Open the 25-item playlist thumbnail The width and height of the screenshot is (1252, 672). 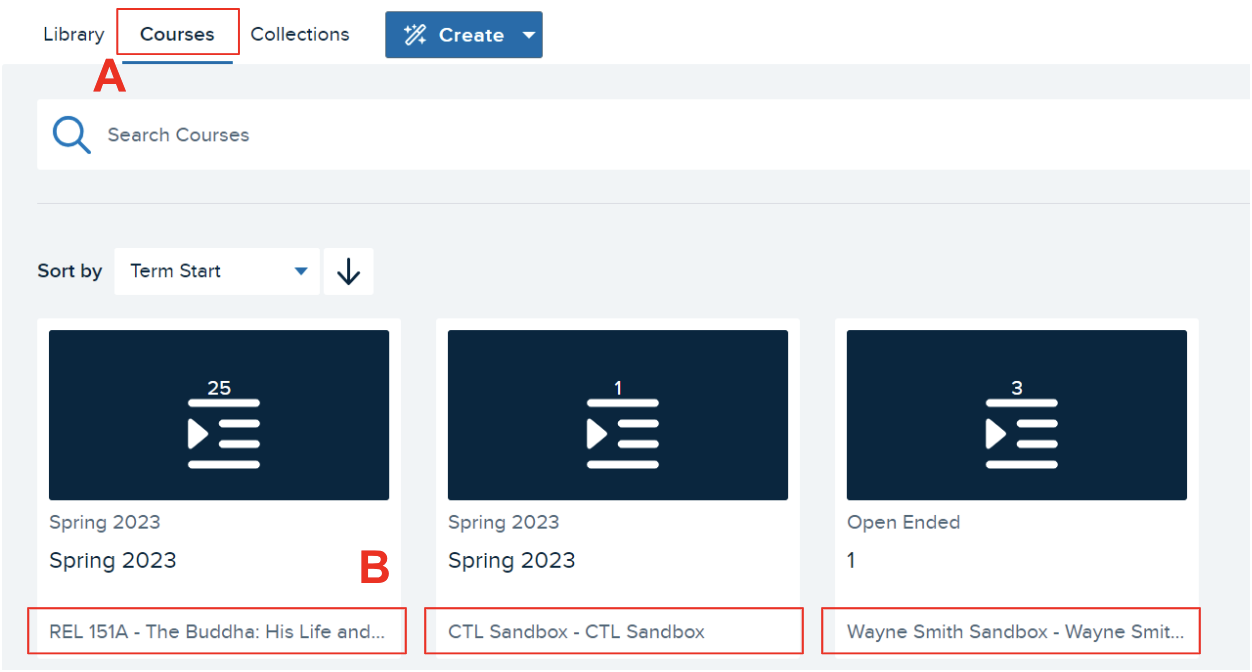click(219, 415)
